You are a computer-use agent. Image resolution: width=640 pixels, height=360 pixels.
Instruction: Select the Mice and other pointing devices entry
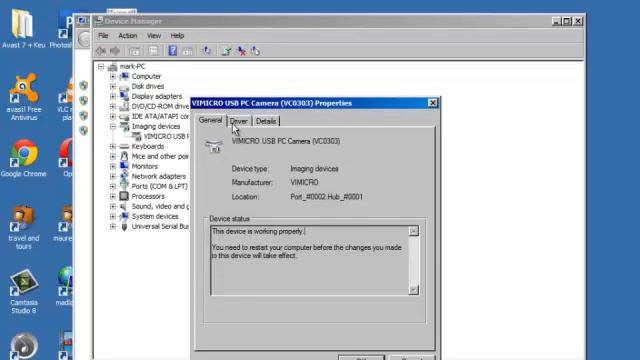(x=160, y=156)
